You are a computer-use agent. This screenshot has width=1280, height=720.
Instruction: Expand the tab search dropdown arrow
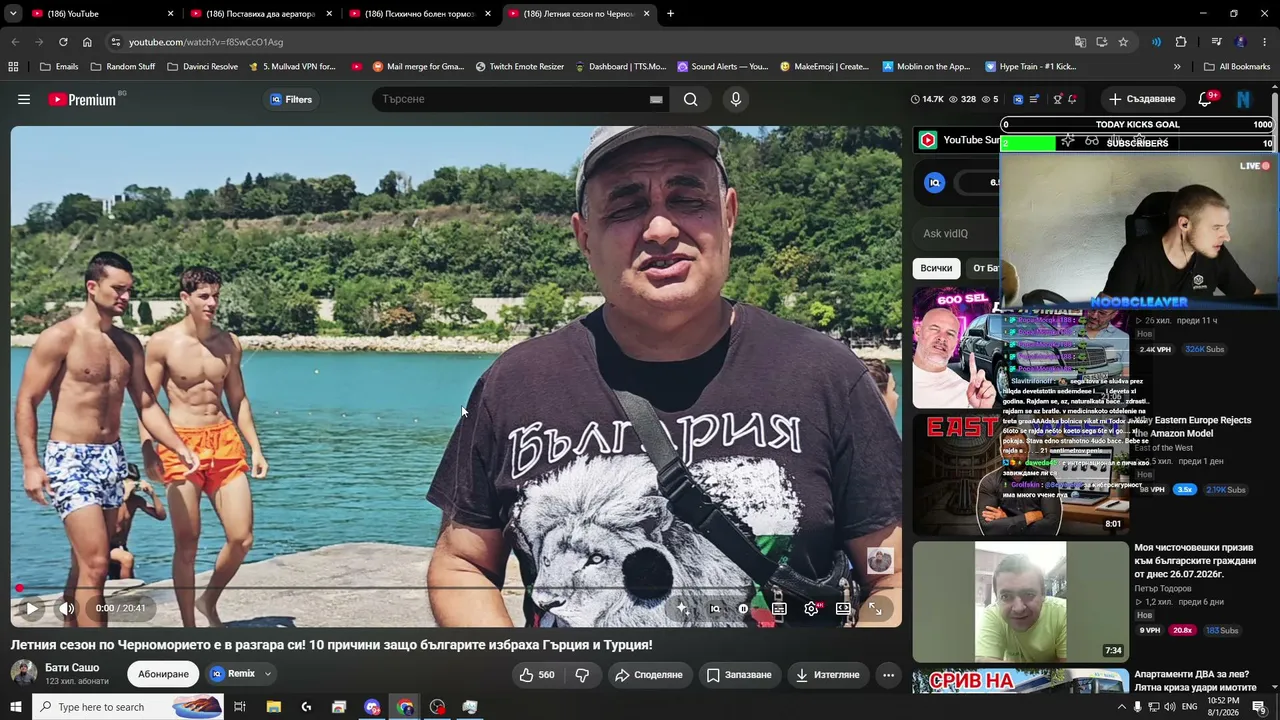[x=14, y=14]
